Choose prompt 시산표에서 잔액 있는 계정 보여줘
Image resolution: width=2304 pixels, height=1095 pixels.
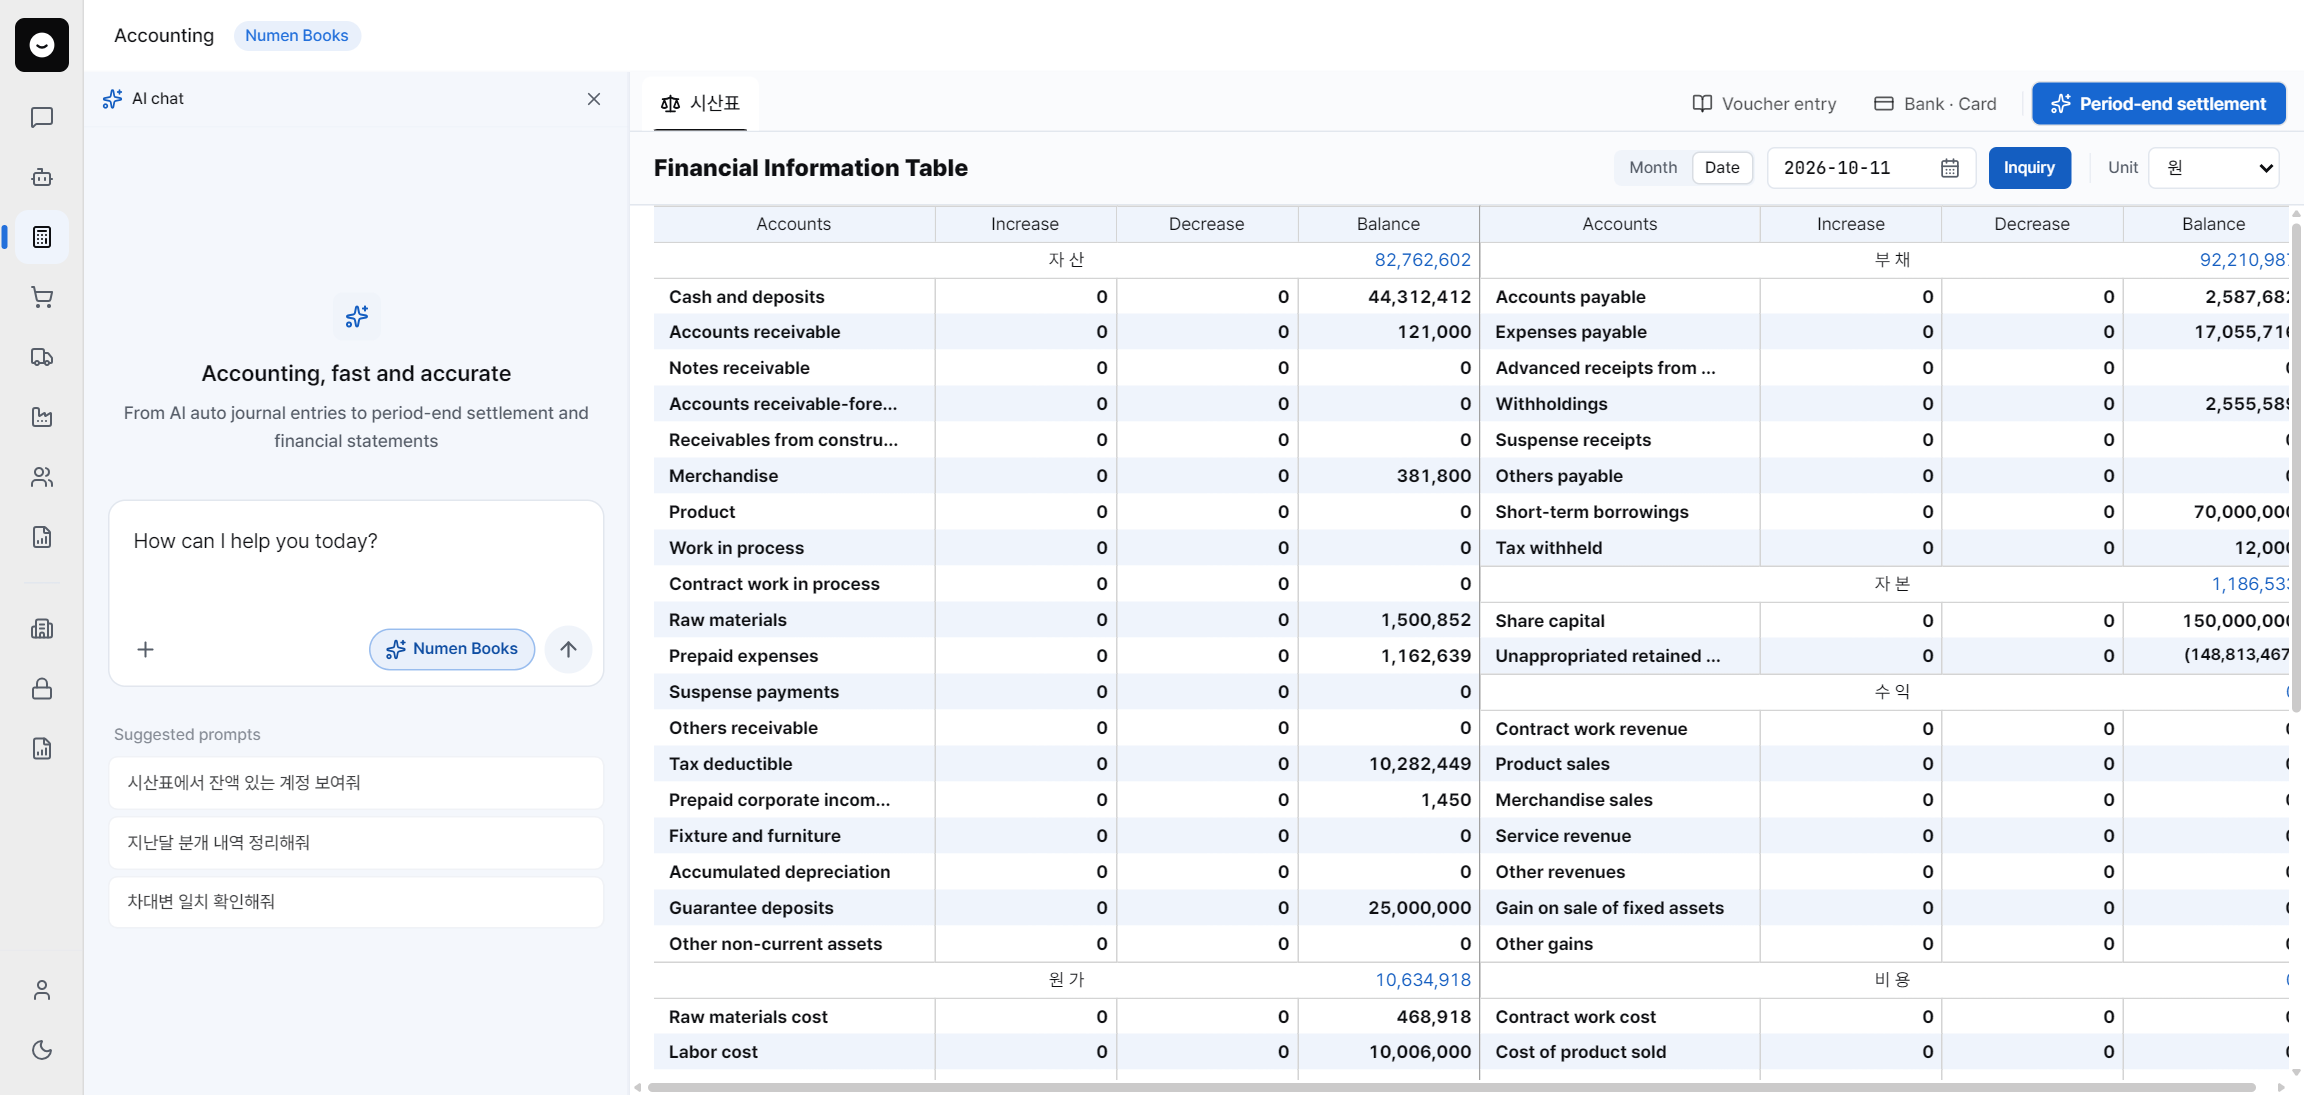(x=356, y=783)
